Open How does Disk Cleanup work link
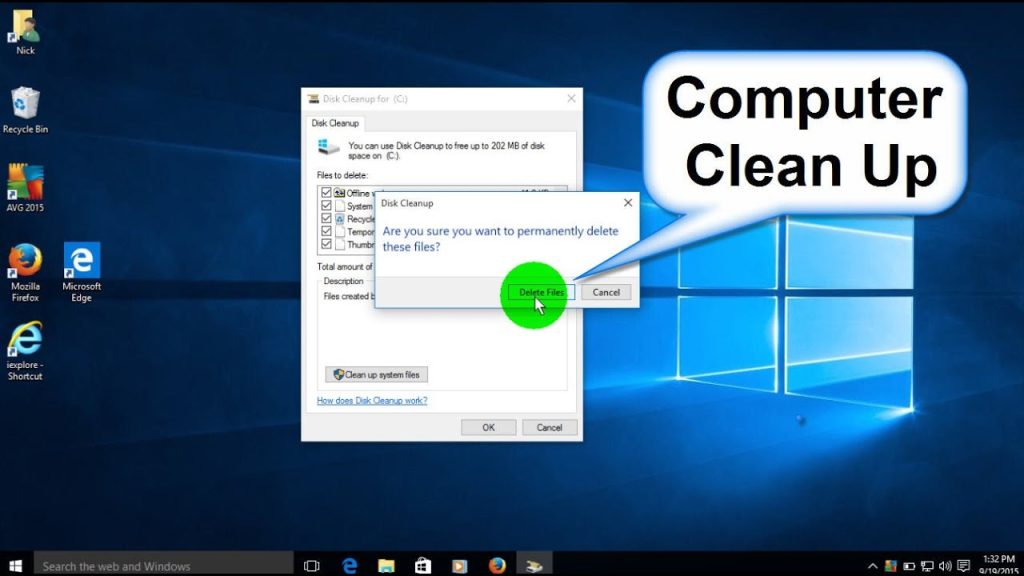Image resolution: width=1024 pixels, height=576 pixels. 372,400
